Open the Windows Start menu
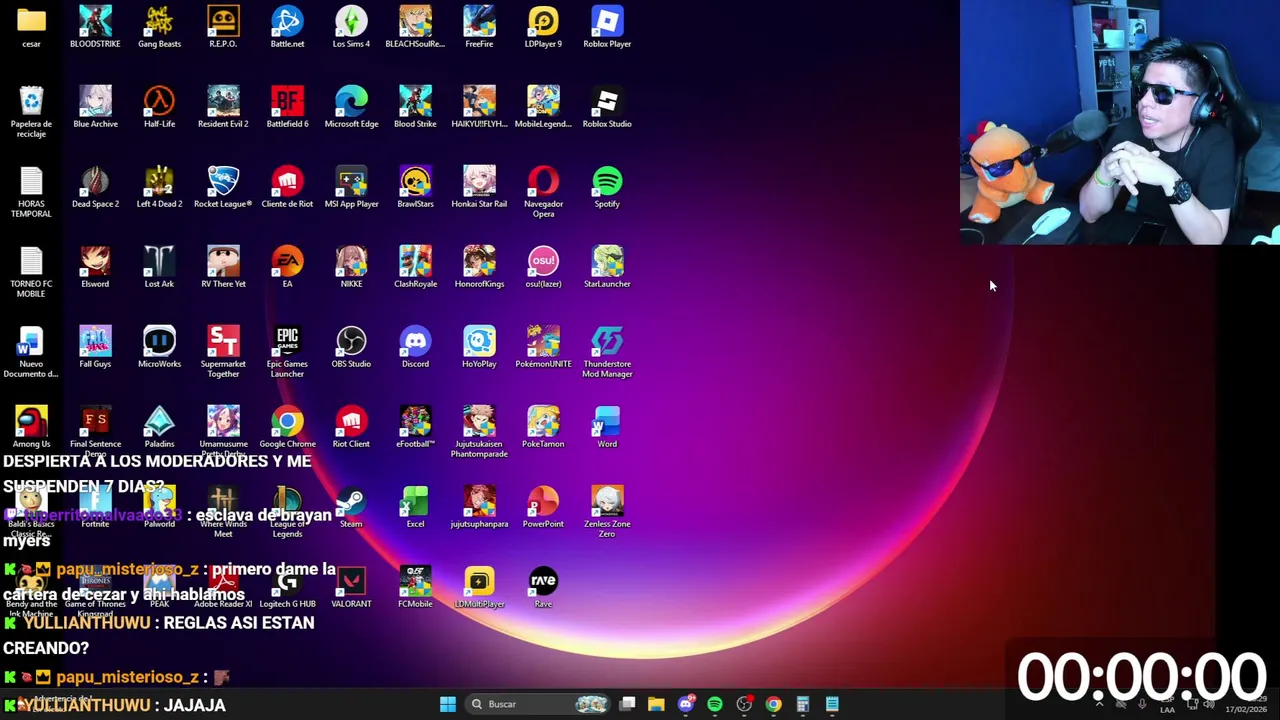This screenshot has width=1280, height=720. click(448, 704)
